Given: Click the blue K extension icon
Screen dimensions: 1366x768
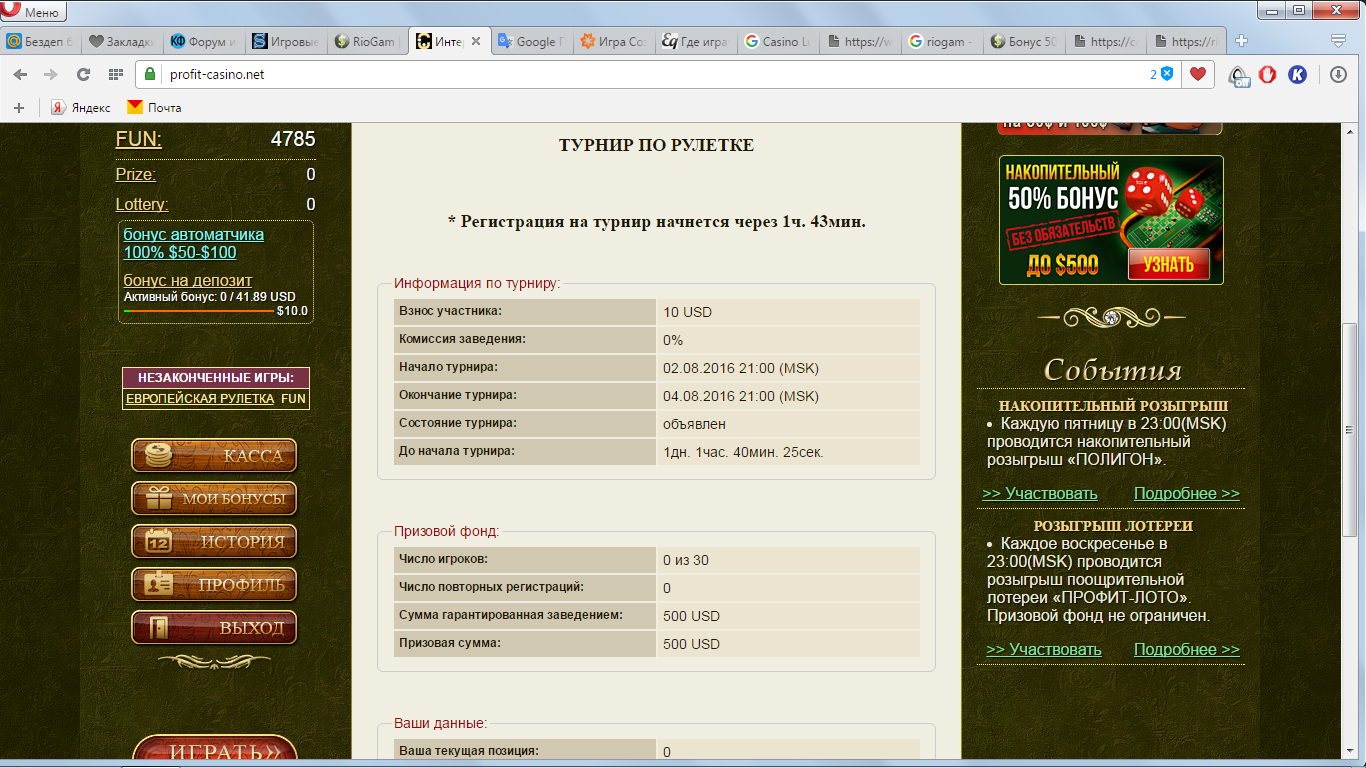Looking at the screenshot, I should pyautogui.click(x=1297, y=74).
